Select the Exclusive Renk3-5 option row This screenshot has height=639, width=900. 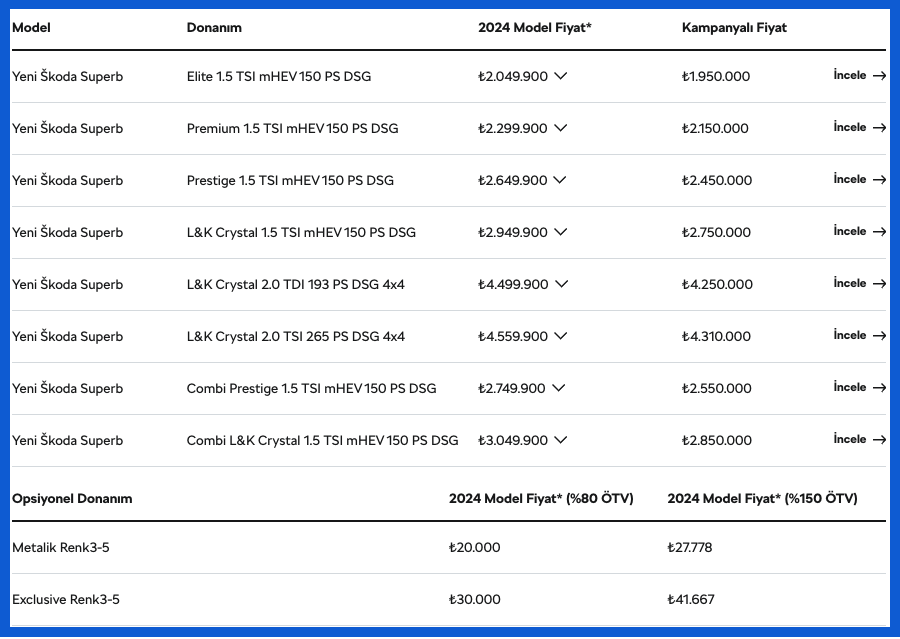pos(449,599)
